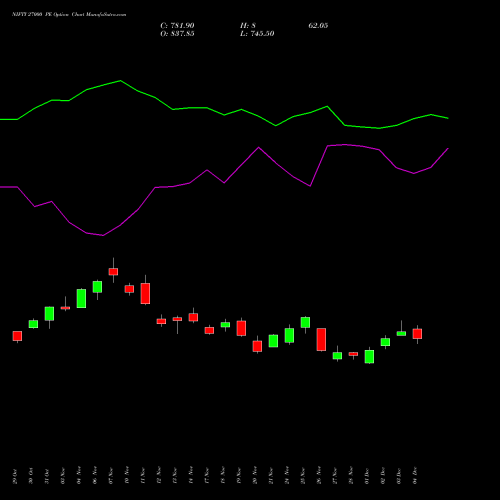Click the red candlestick for 10 Nov

tap(129, 289)
